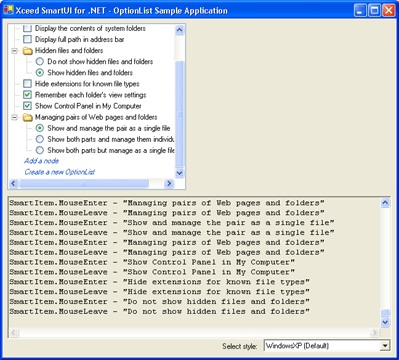399x360 pixels.
Task: Click the event log's scroll down arrow
Action: 385,322
